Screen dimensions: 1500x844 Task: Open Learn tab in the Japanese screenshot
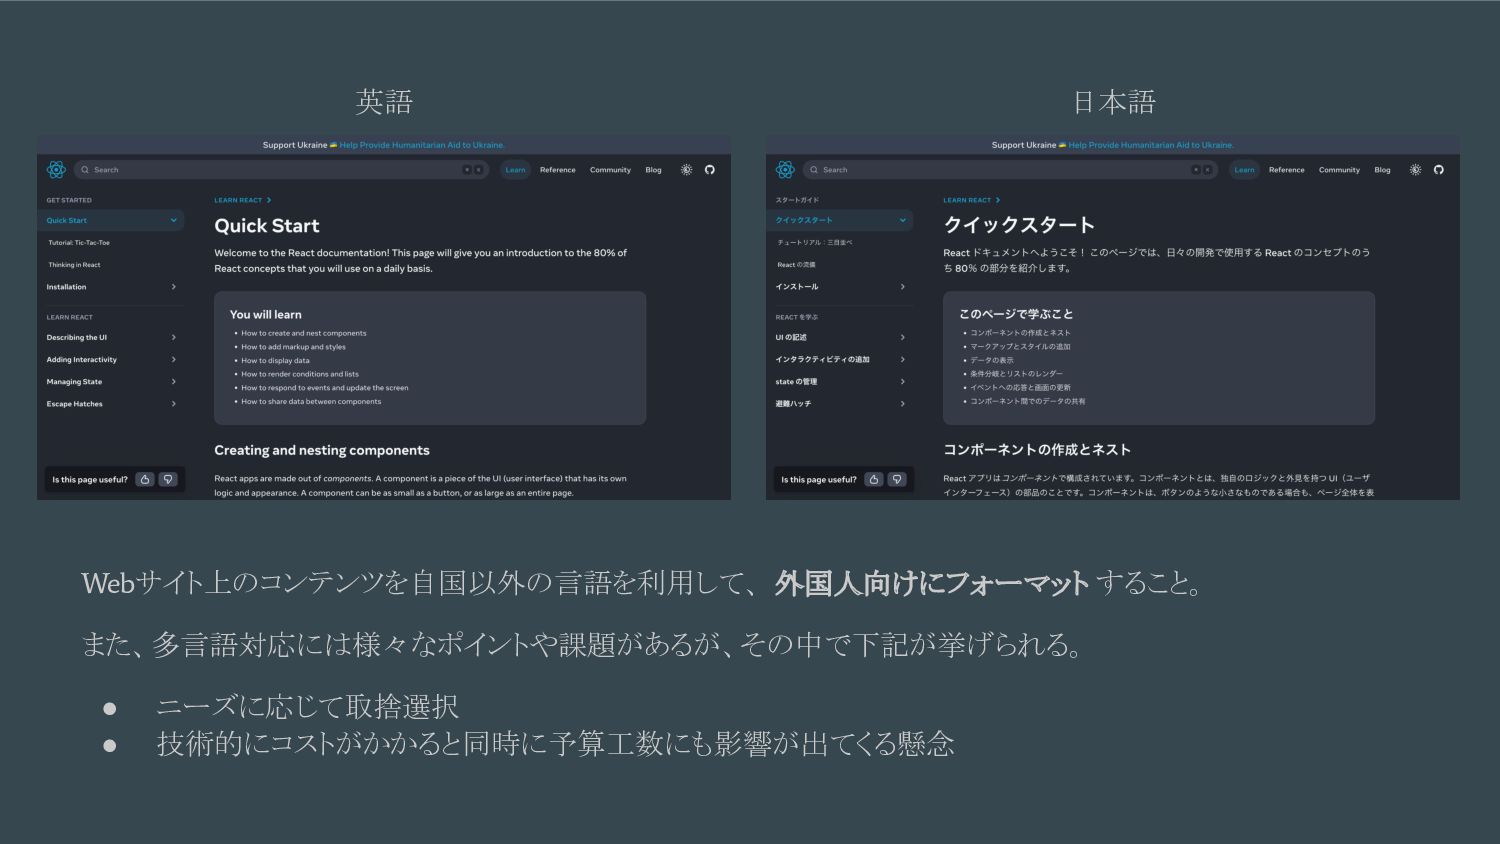(1244, 170)
